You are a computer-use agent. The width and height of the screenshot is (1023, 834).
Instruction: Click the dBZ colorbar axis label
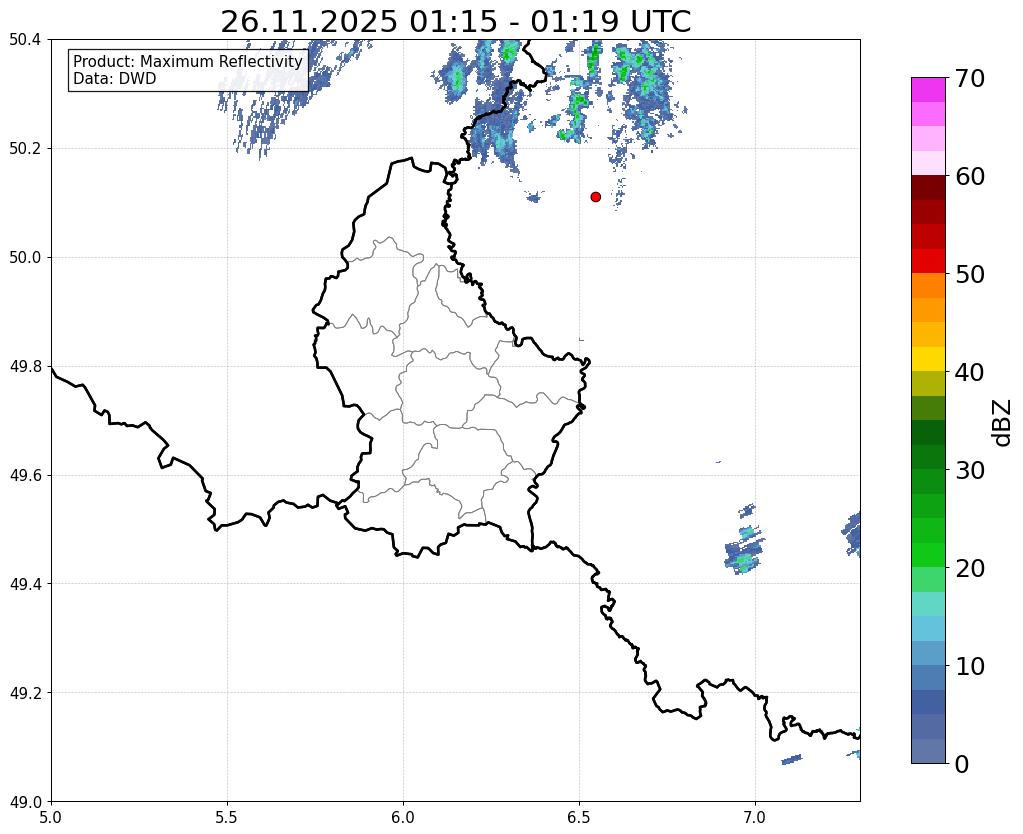point(1001,422)
